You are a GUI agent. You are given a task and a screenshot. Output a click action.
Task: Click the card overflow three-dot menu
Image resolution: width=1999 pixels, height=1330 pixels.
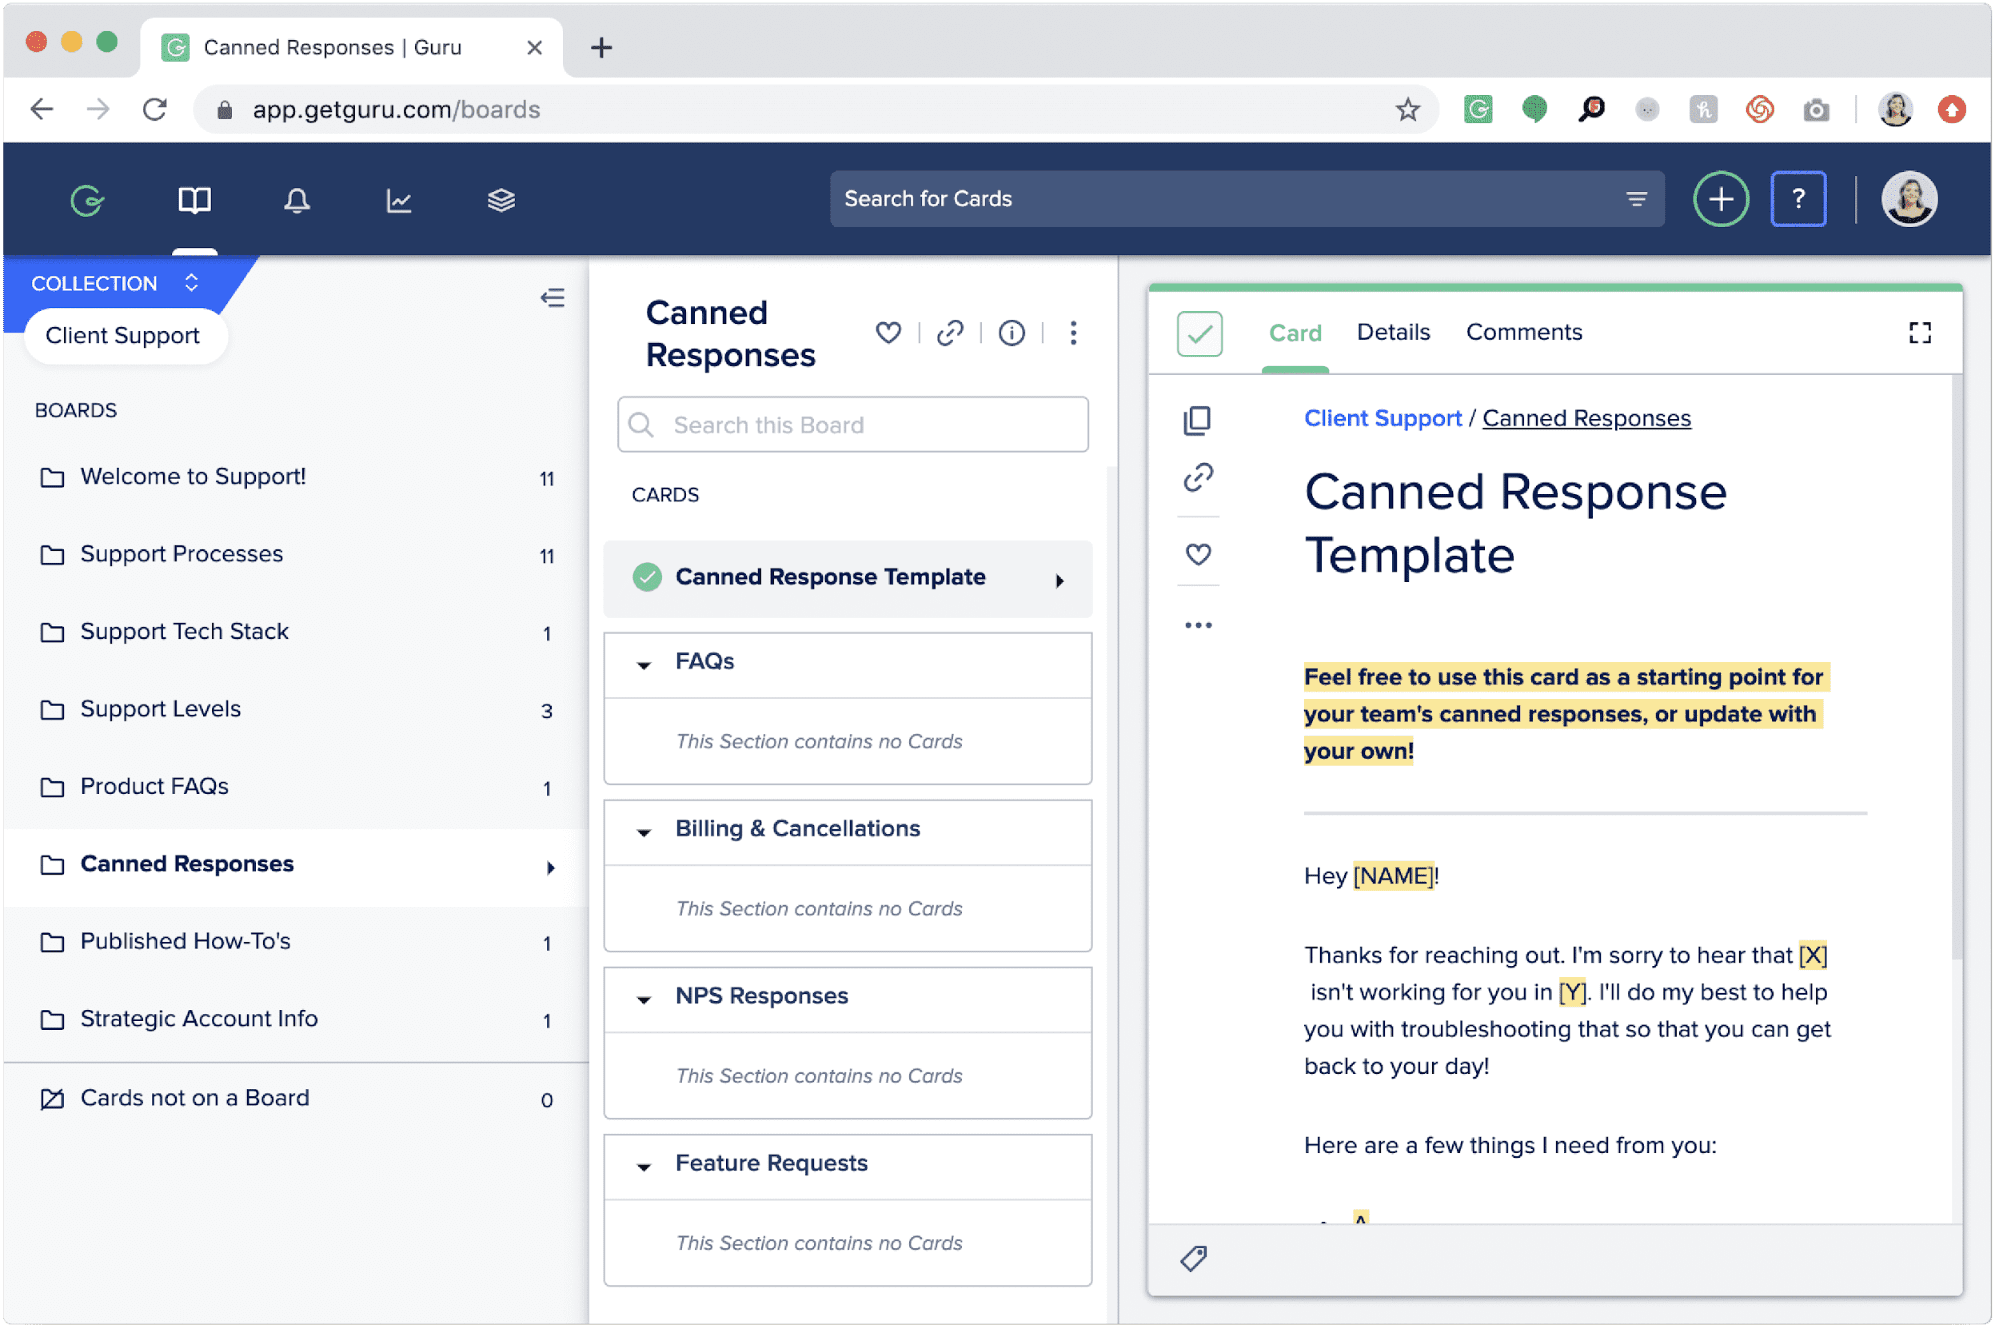coord(1199,620)
